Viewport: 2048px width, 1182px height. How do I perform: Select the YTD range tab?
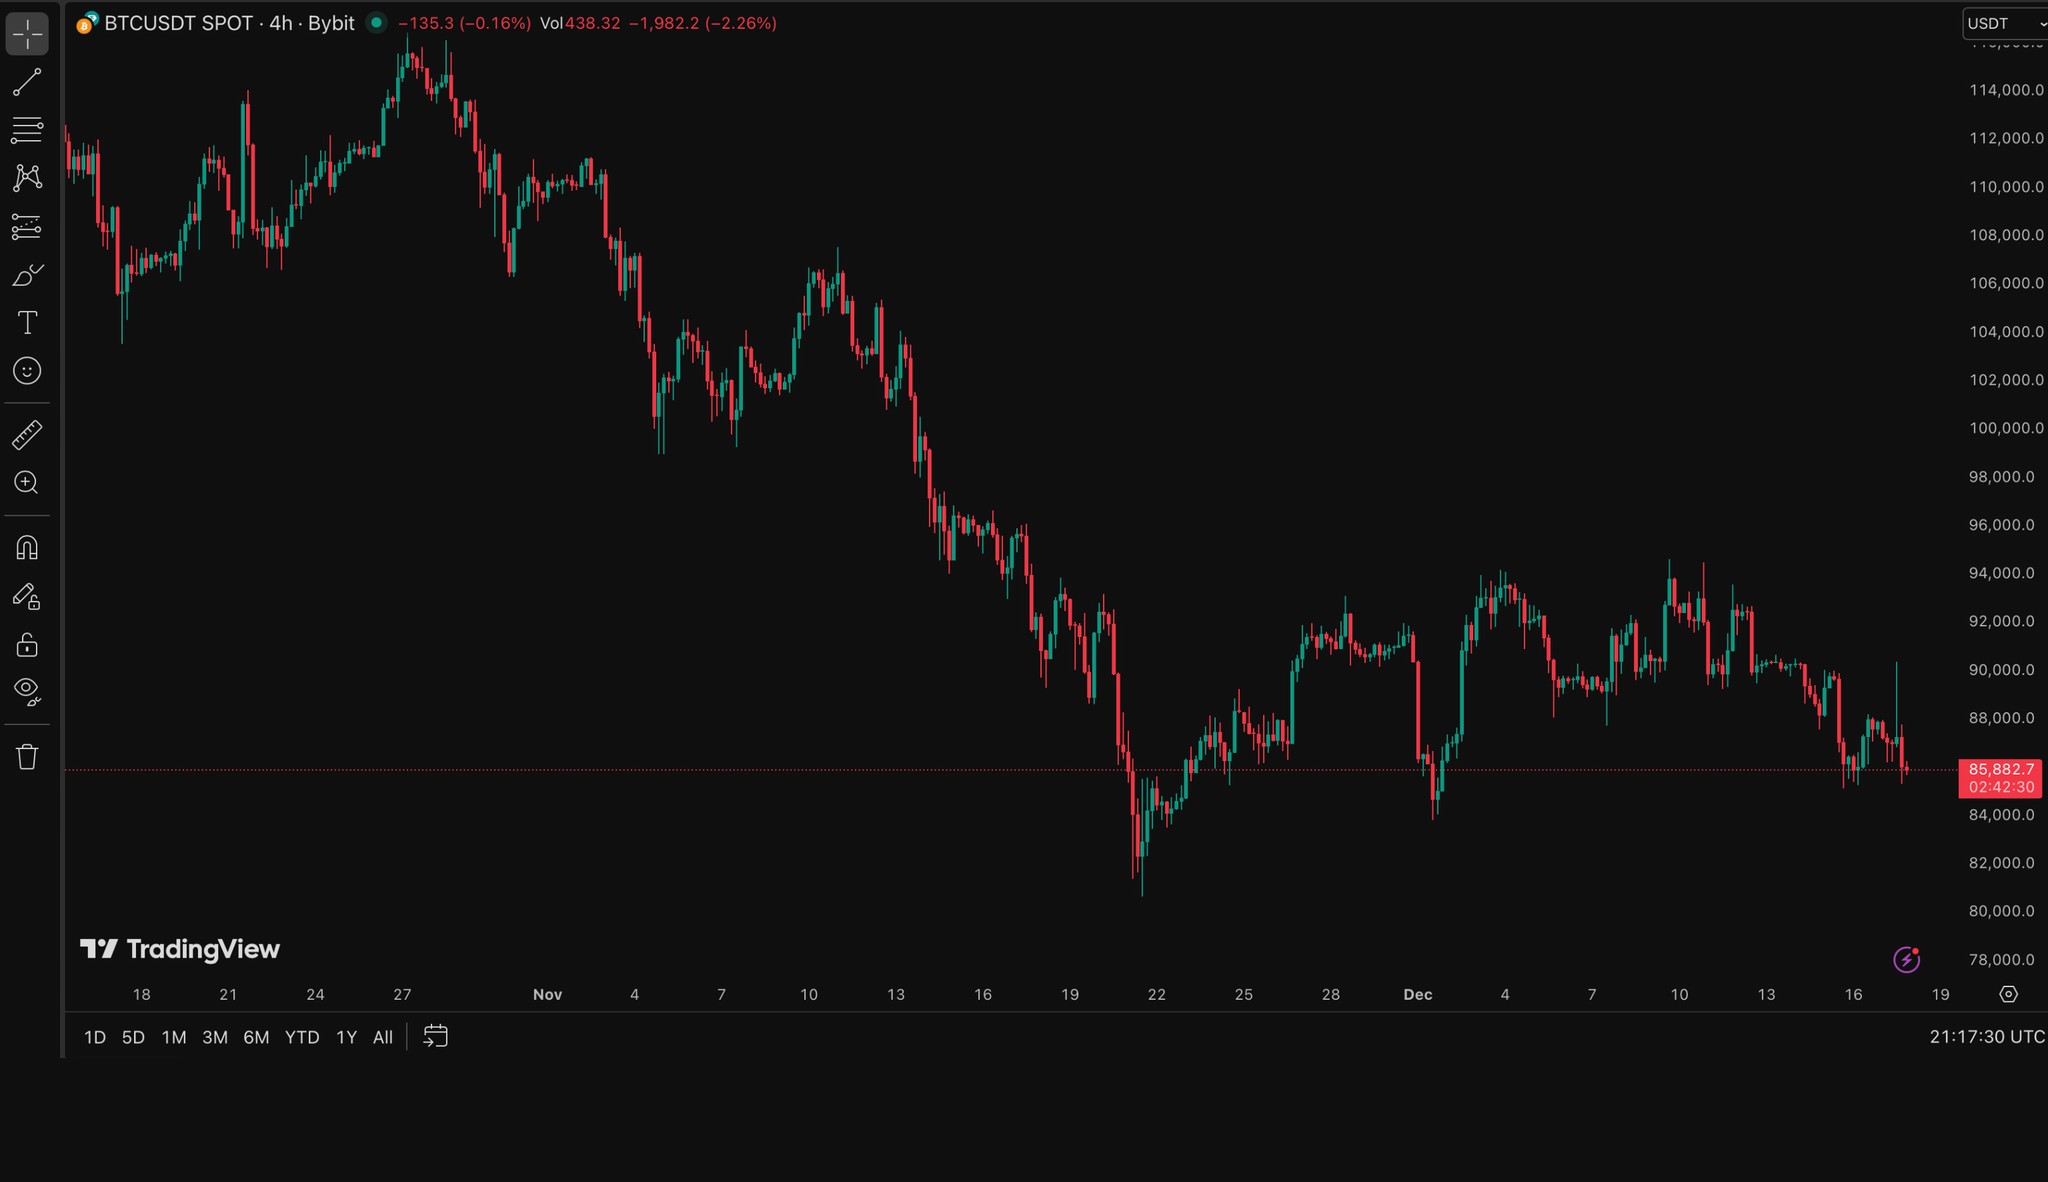click(302, 1037)
